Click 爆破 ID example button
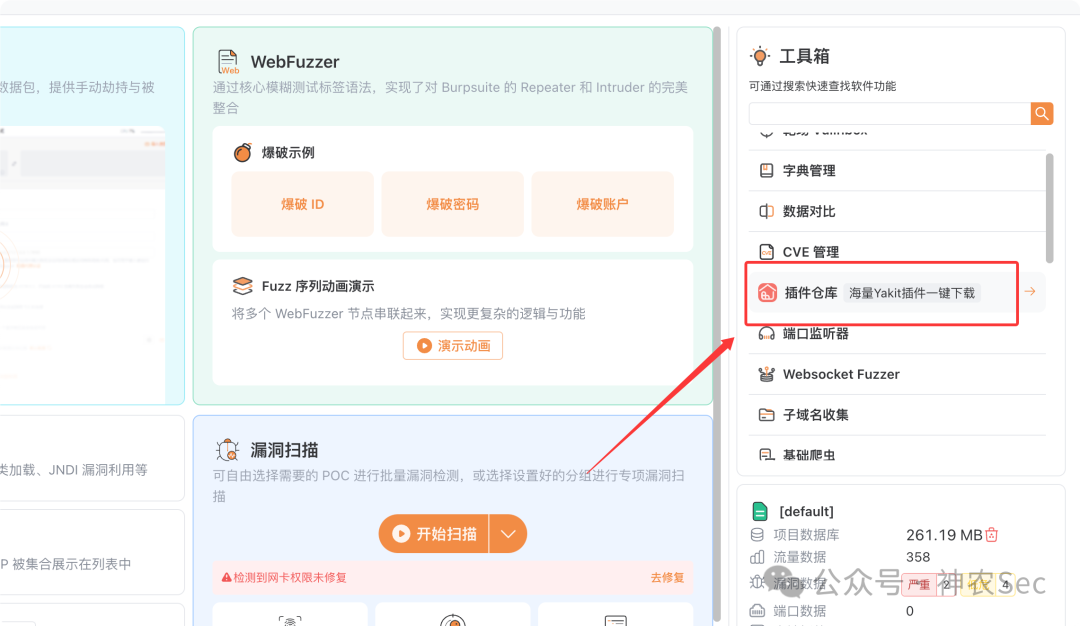Viewport: 1080px width, 626px height. click(302, 205)
